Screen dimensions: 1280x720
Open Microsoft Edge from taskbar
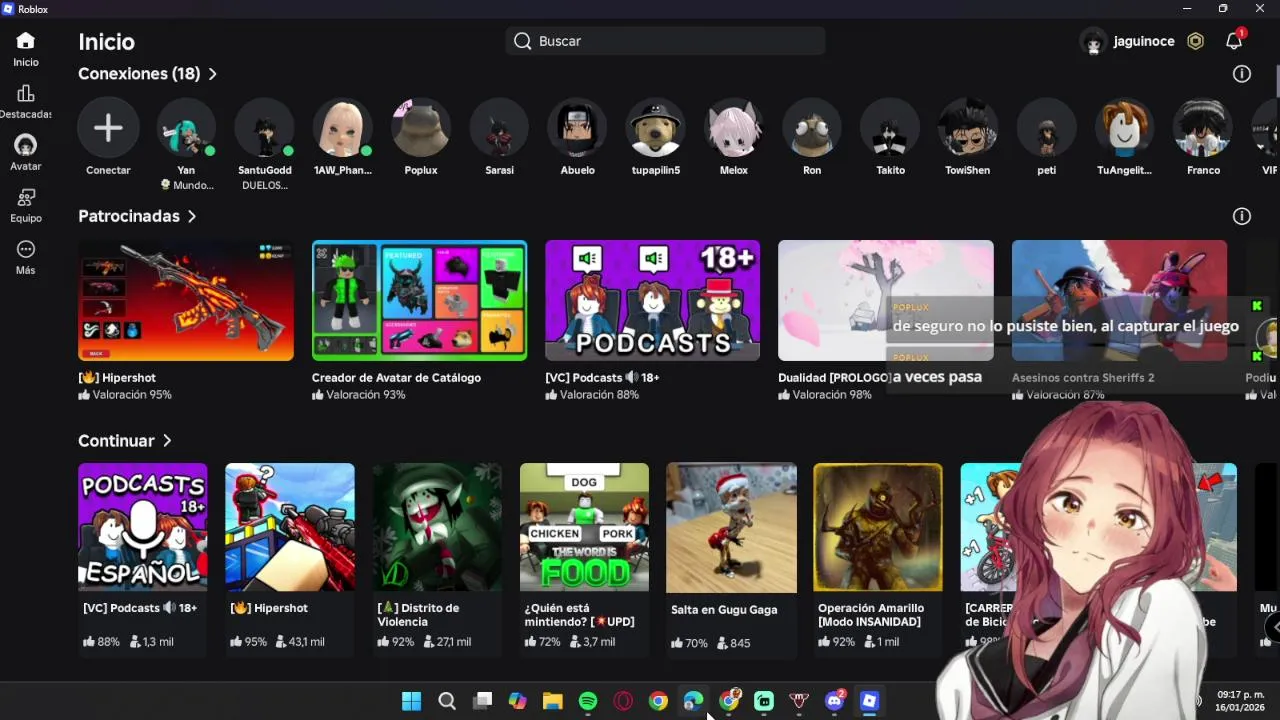coord(693,701)
